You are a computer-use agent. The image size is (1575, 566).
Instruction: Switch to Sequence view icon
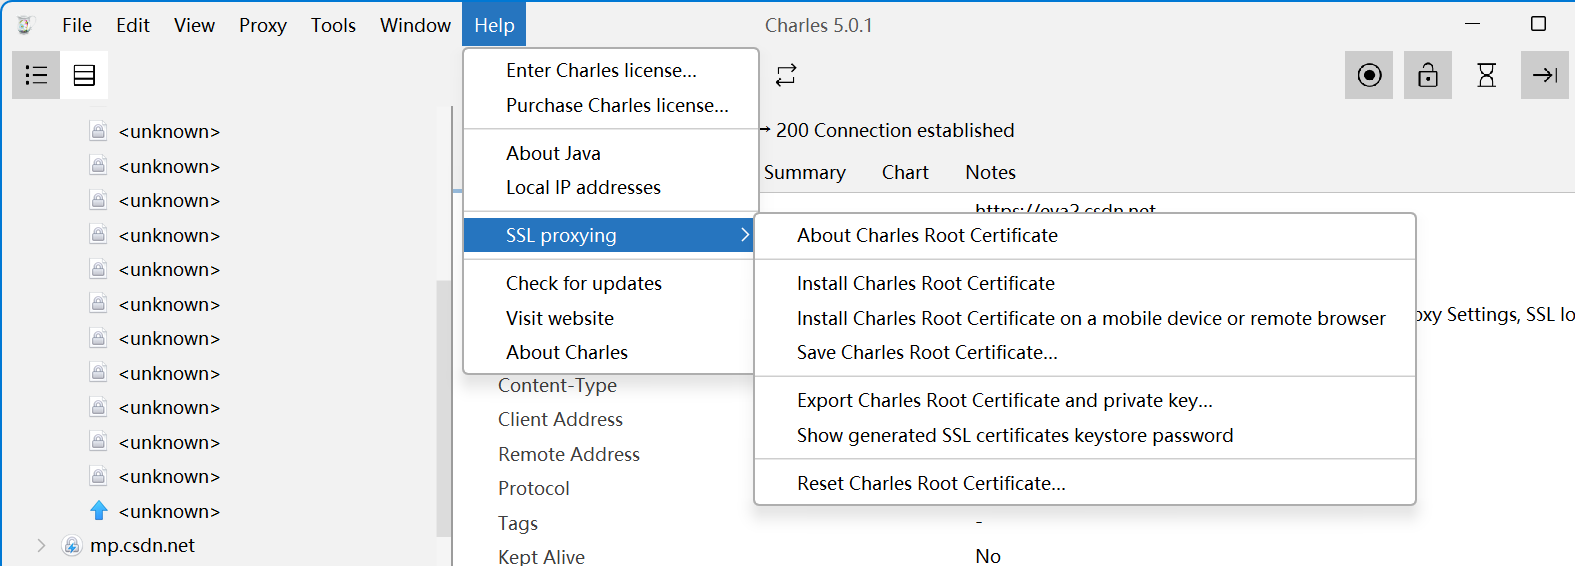click(84, 75)
